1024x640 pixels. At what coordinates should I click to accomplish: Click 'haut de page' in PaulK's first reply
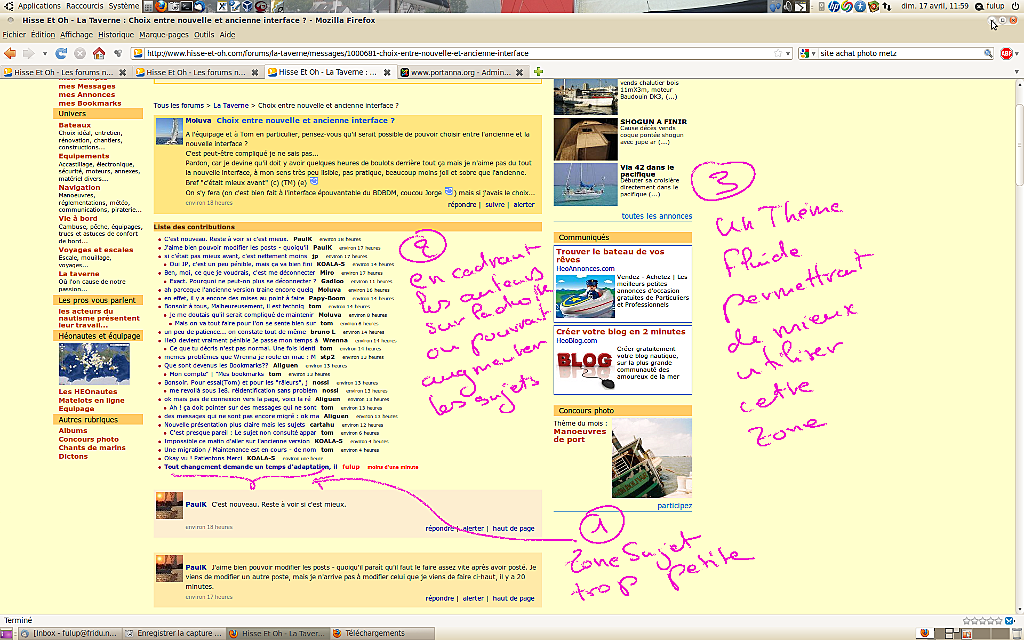513,529
